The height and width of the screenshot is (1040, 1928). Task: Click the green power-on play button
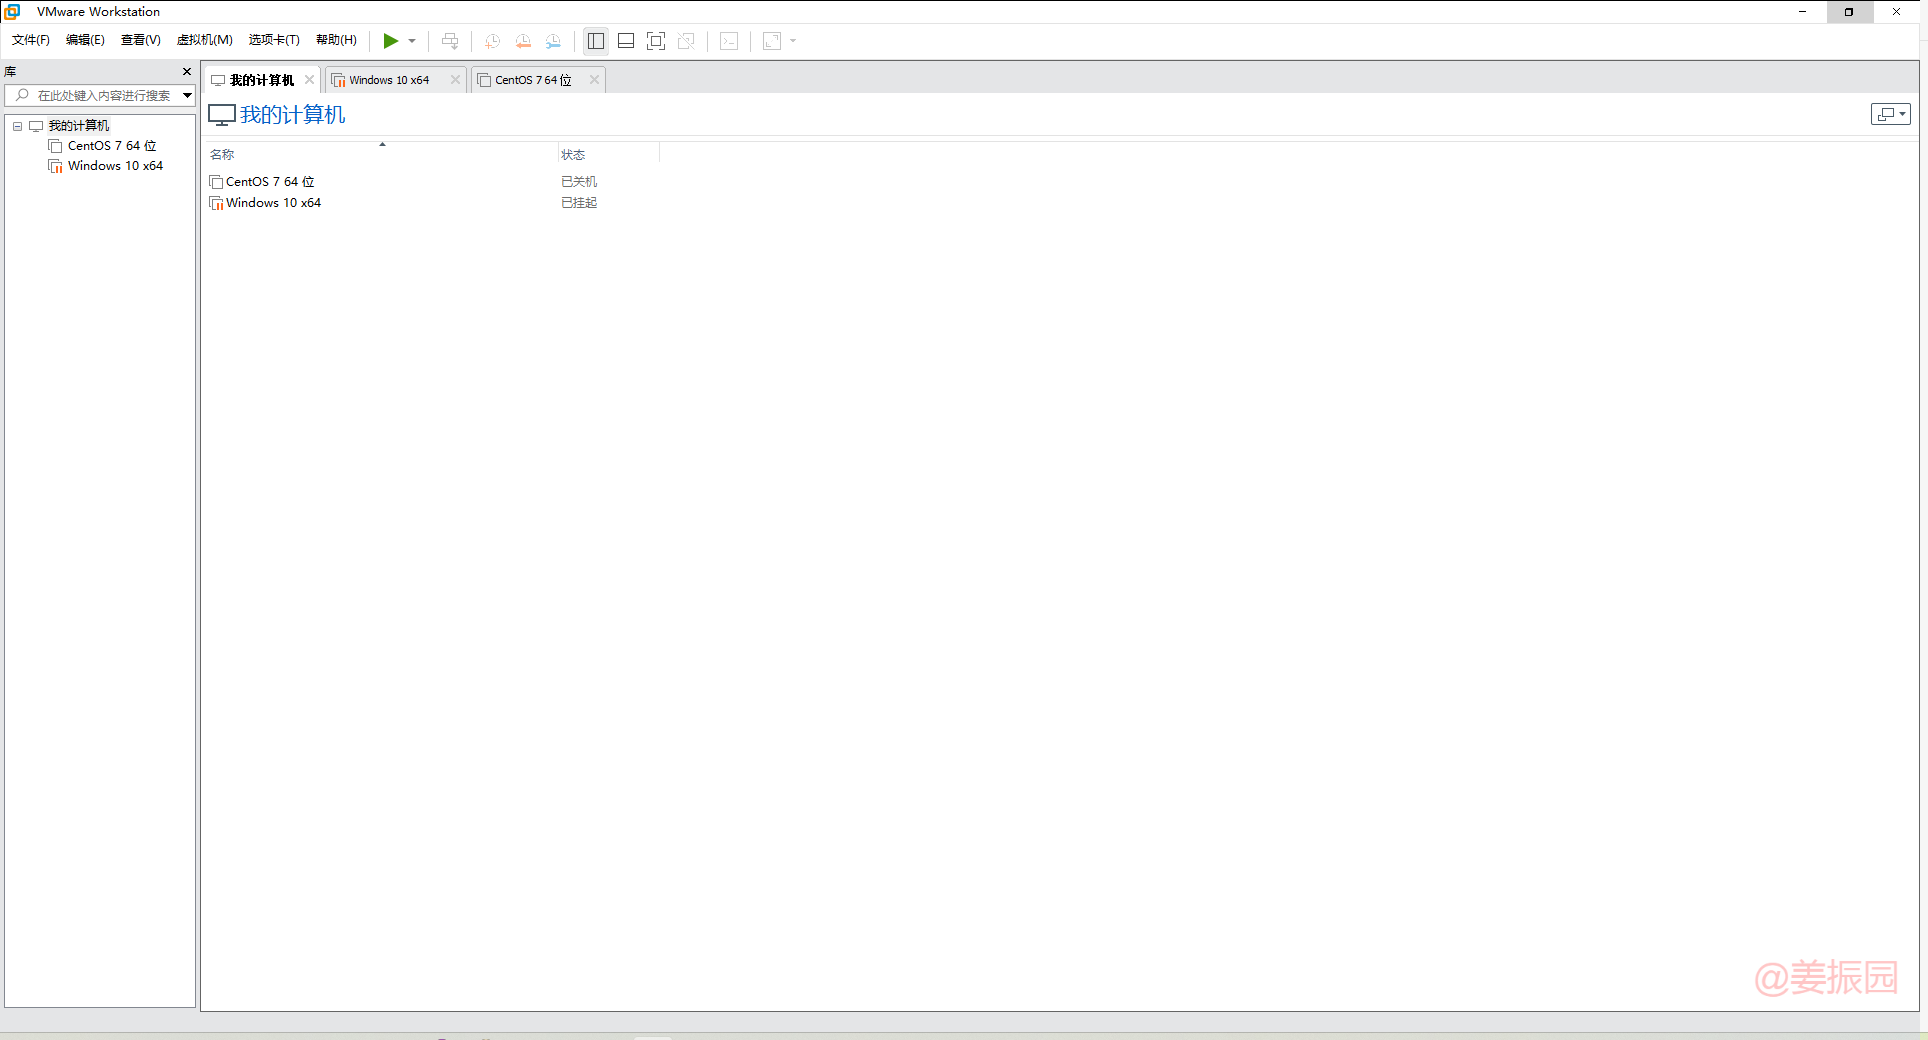390,41
